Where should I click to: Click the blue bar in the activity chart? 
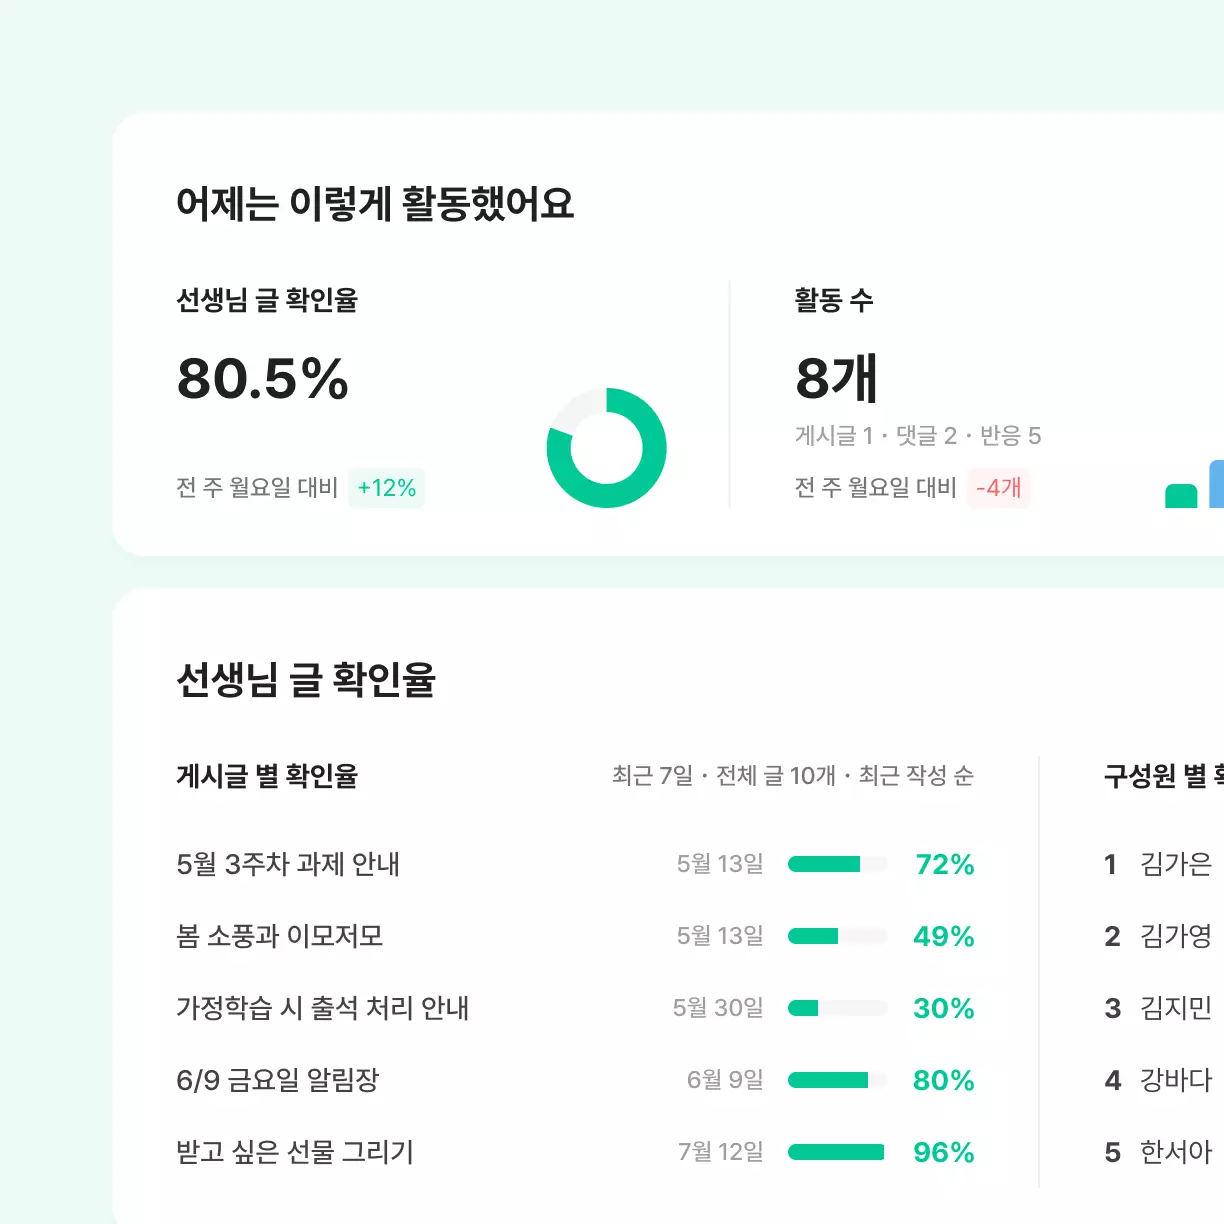[1217, 484]
